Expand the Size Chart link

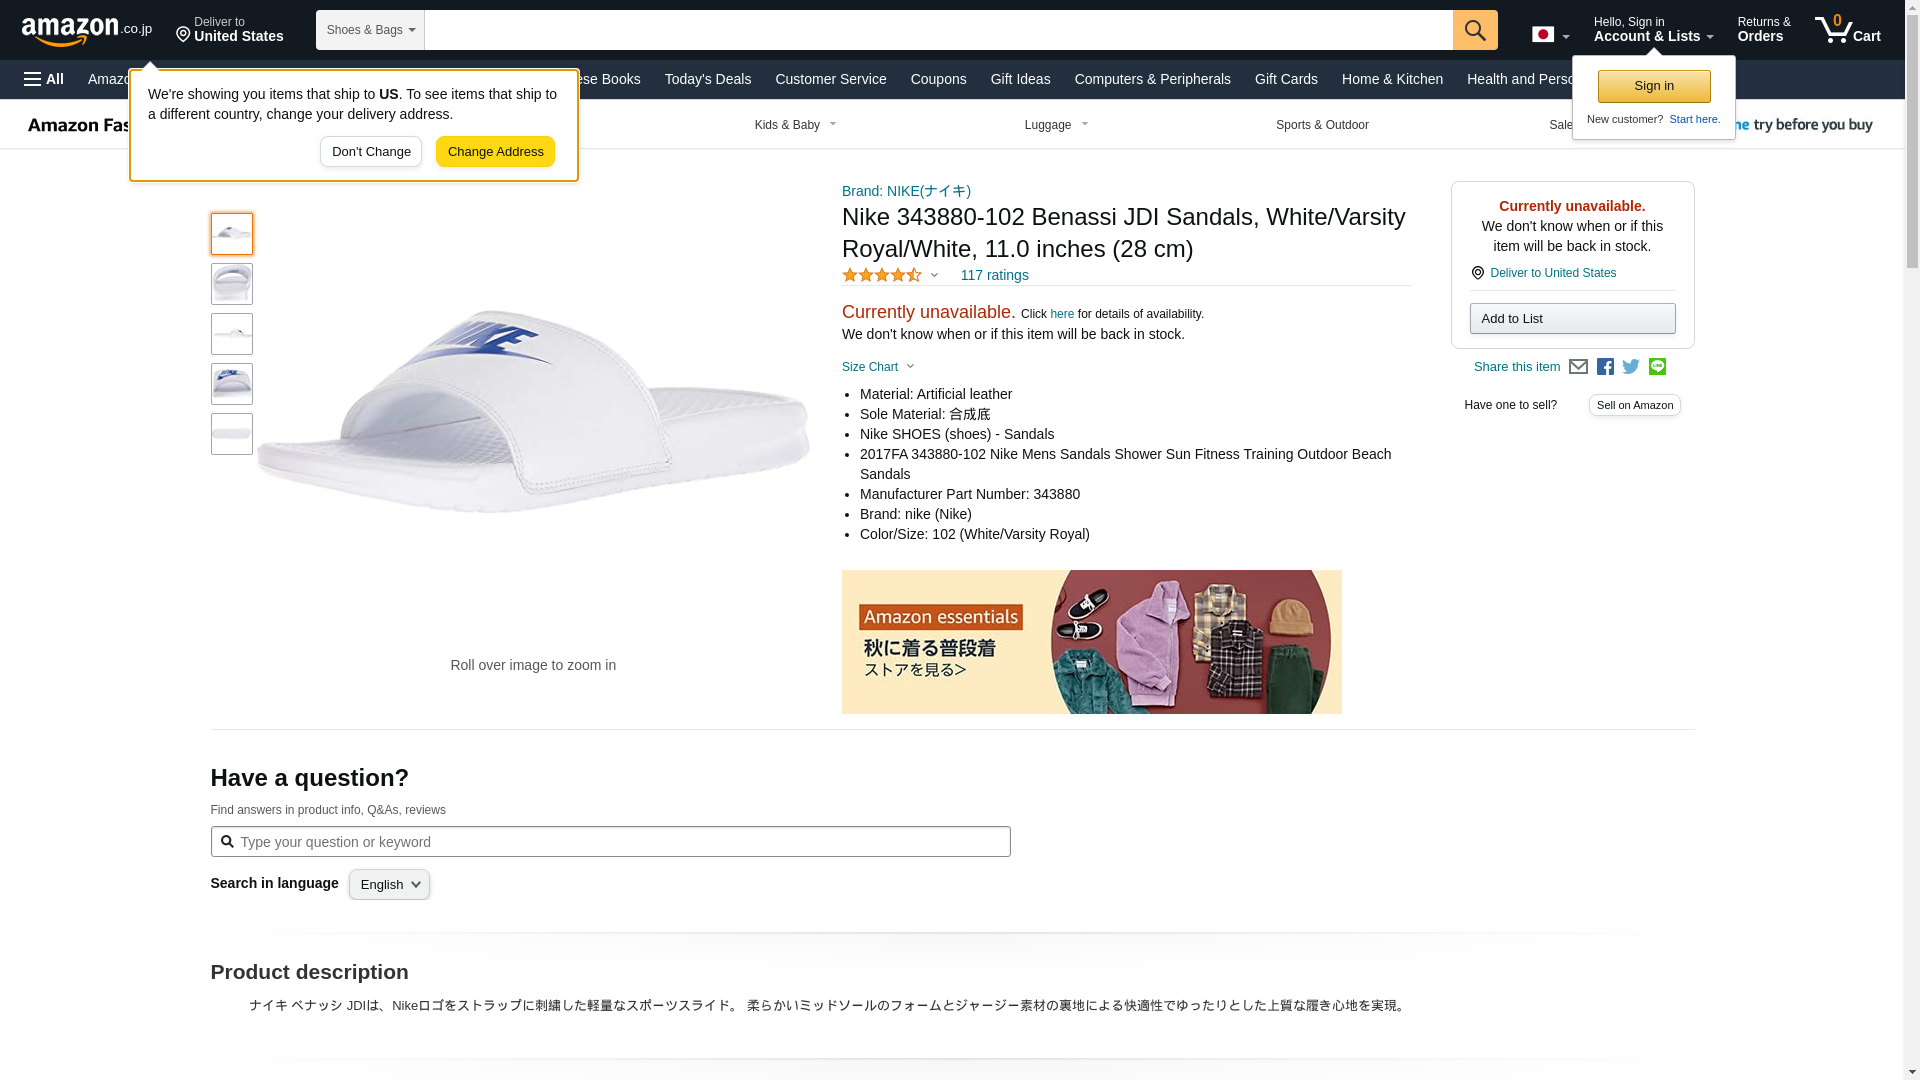[878, 367]
